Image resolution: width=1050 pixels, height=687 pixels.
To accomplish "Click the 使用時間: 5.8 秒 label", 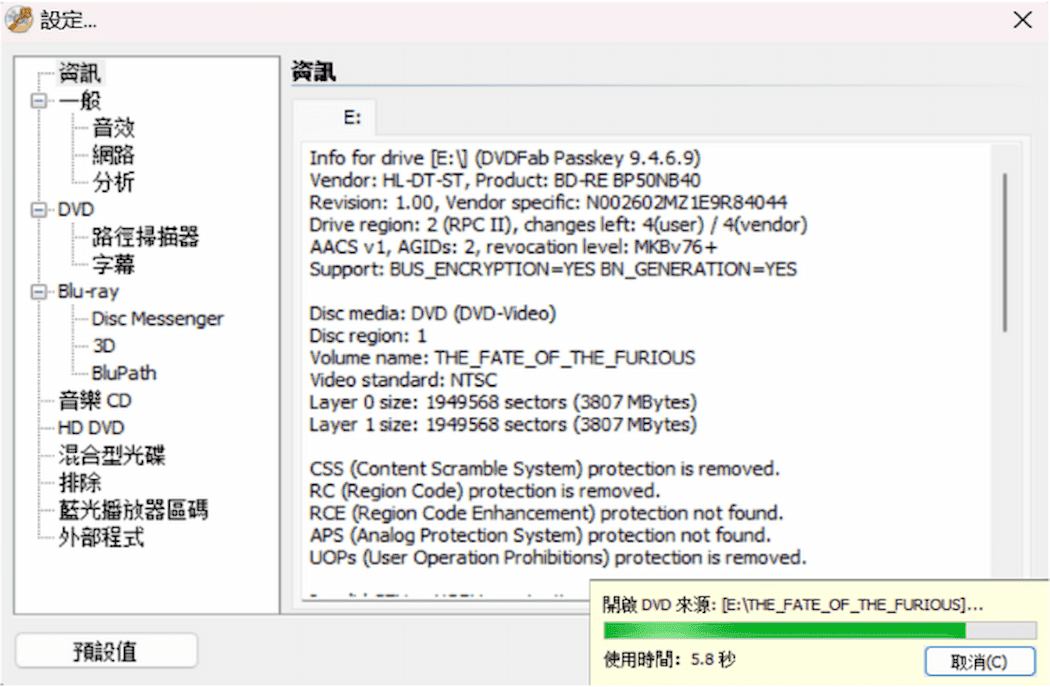I will [x=669, y=660].
